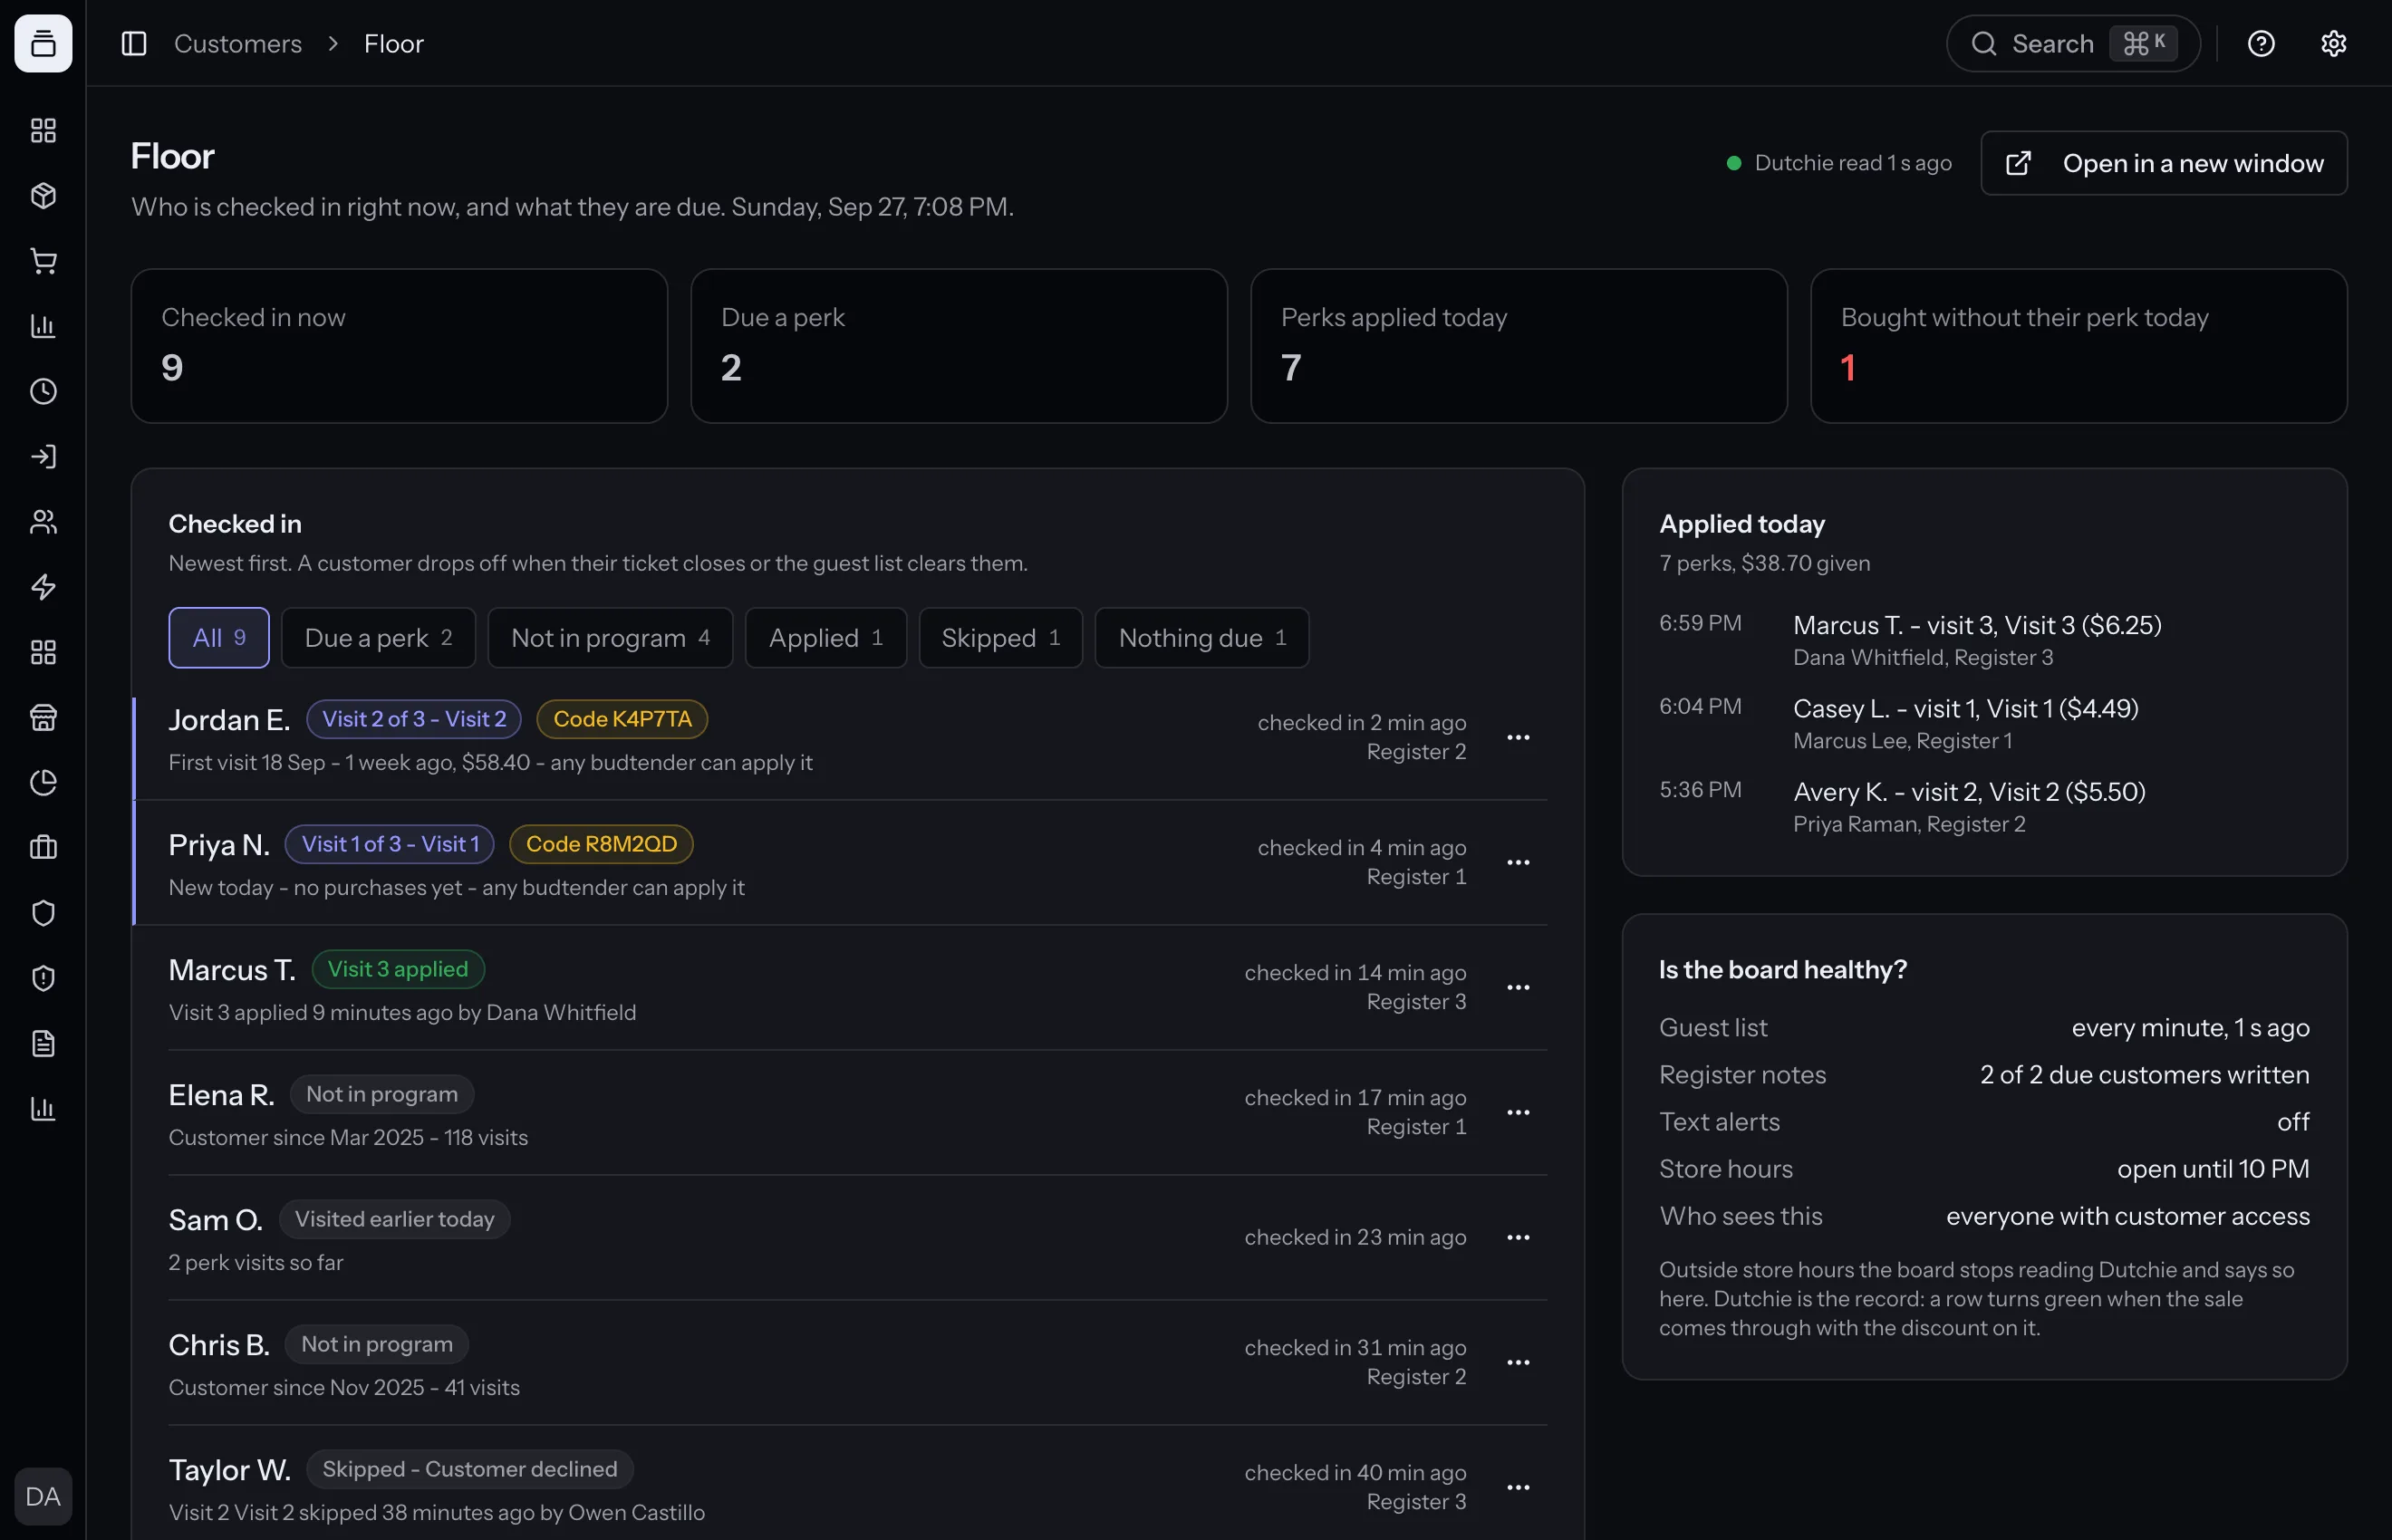The image size is (2392, 1540).
Task: Open row menu for Sam O.
Action: coord(1518,1237)
